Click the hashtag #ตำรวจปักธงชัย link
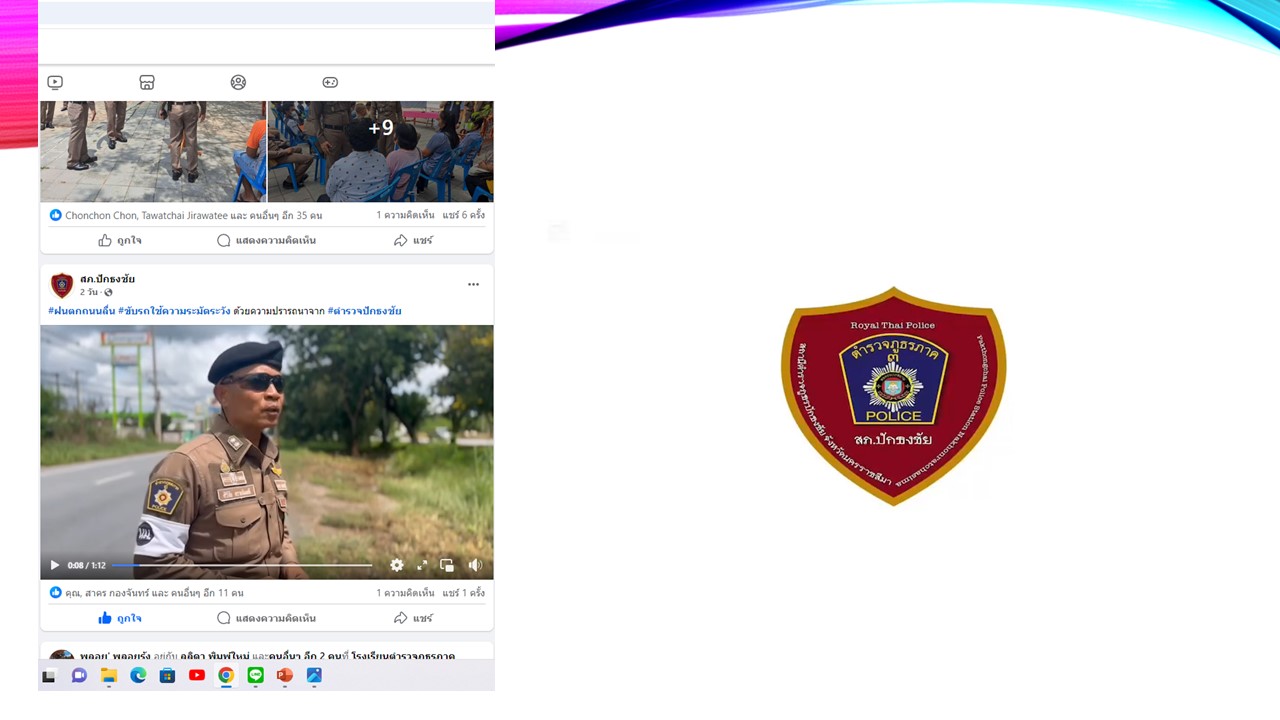 [365, 311]
